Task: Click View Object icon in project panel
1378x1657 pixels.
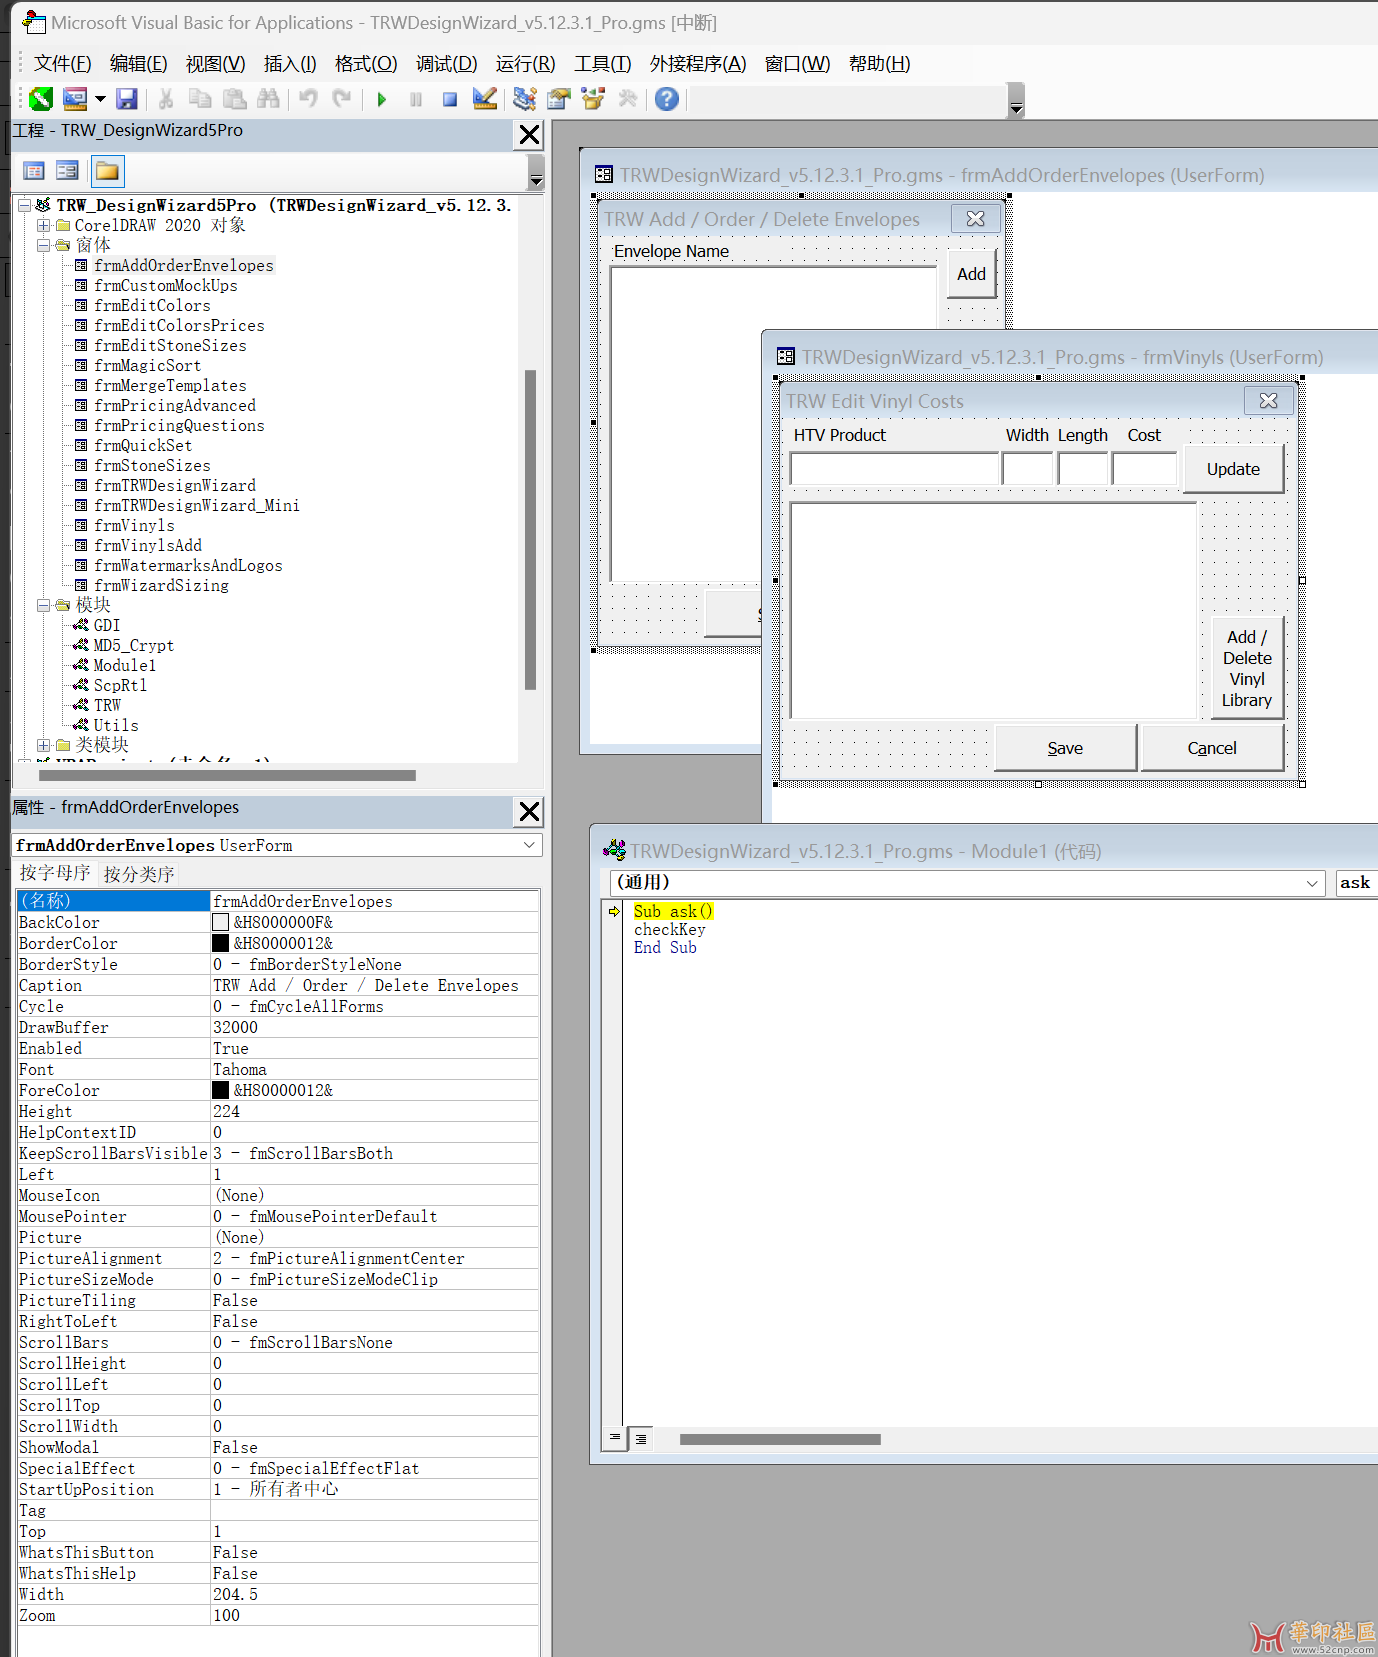Action: [x=67, y=171]
